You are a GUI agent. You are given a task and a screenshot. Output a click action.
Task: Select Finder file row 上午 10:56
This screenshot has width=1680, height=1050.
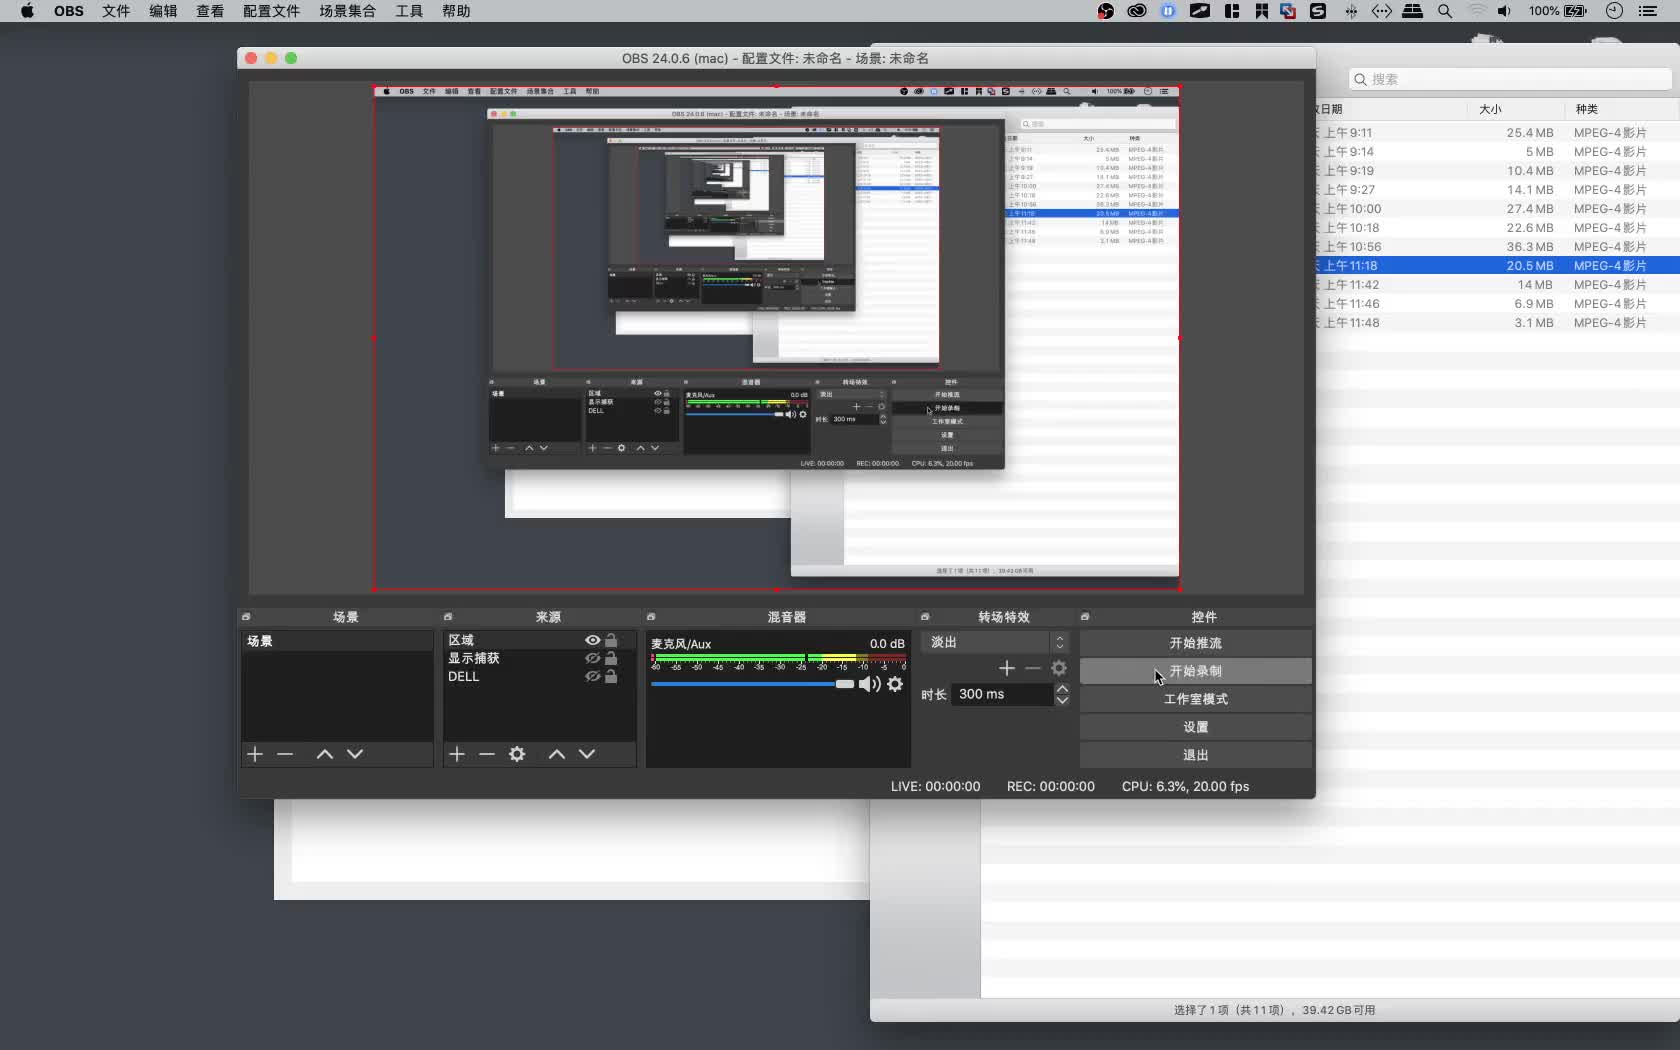click(x=1497, y=247)
